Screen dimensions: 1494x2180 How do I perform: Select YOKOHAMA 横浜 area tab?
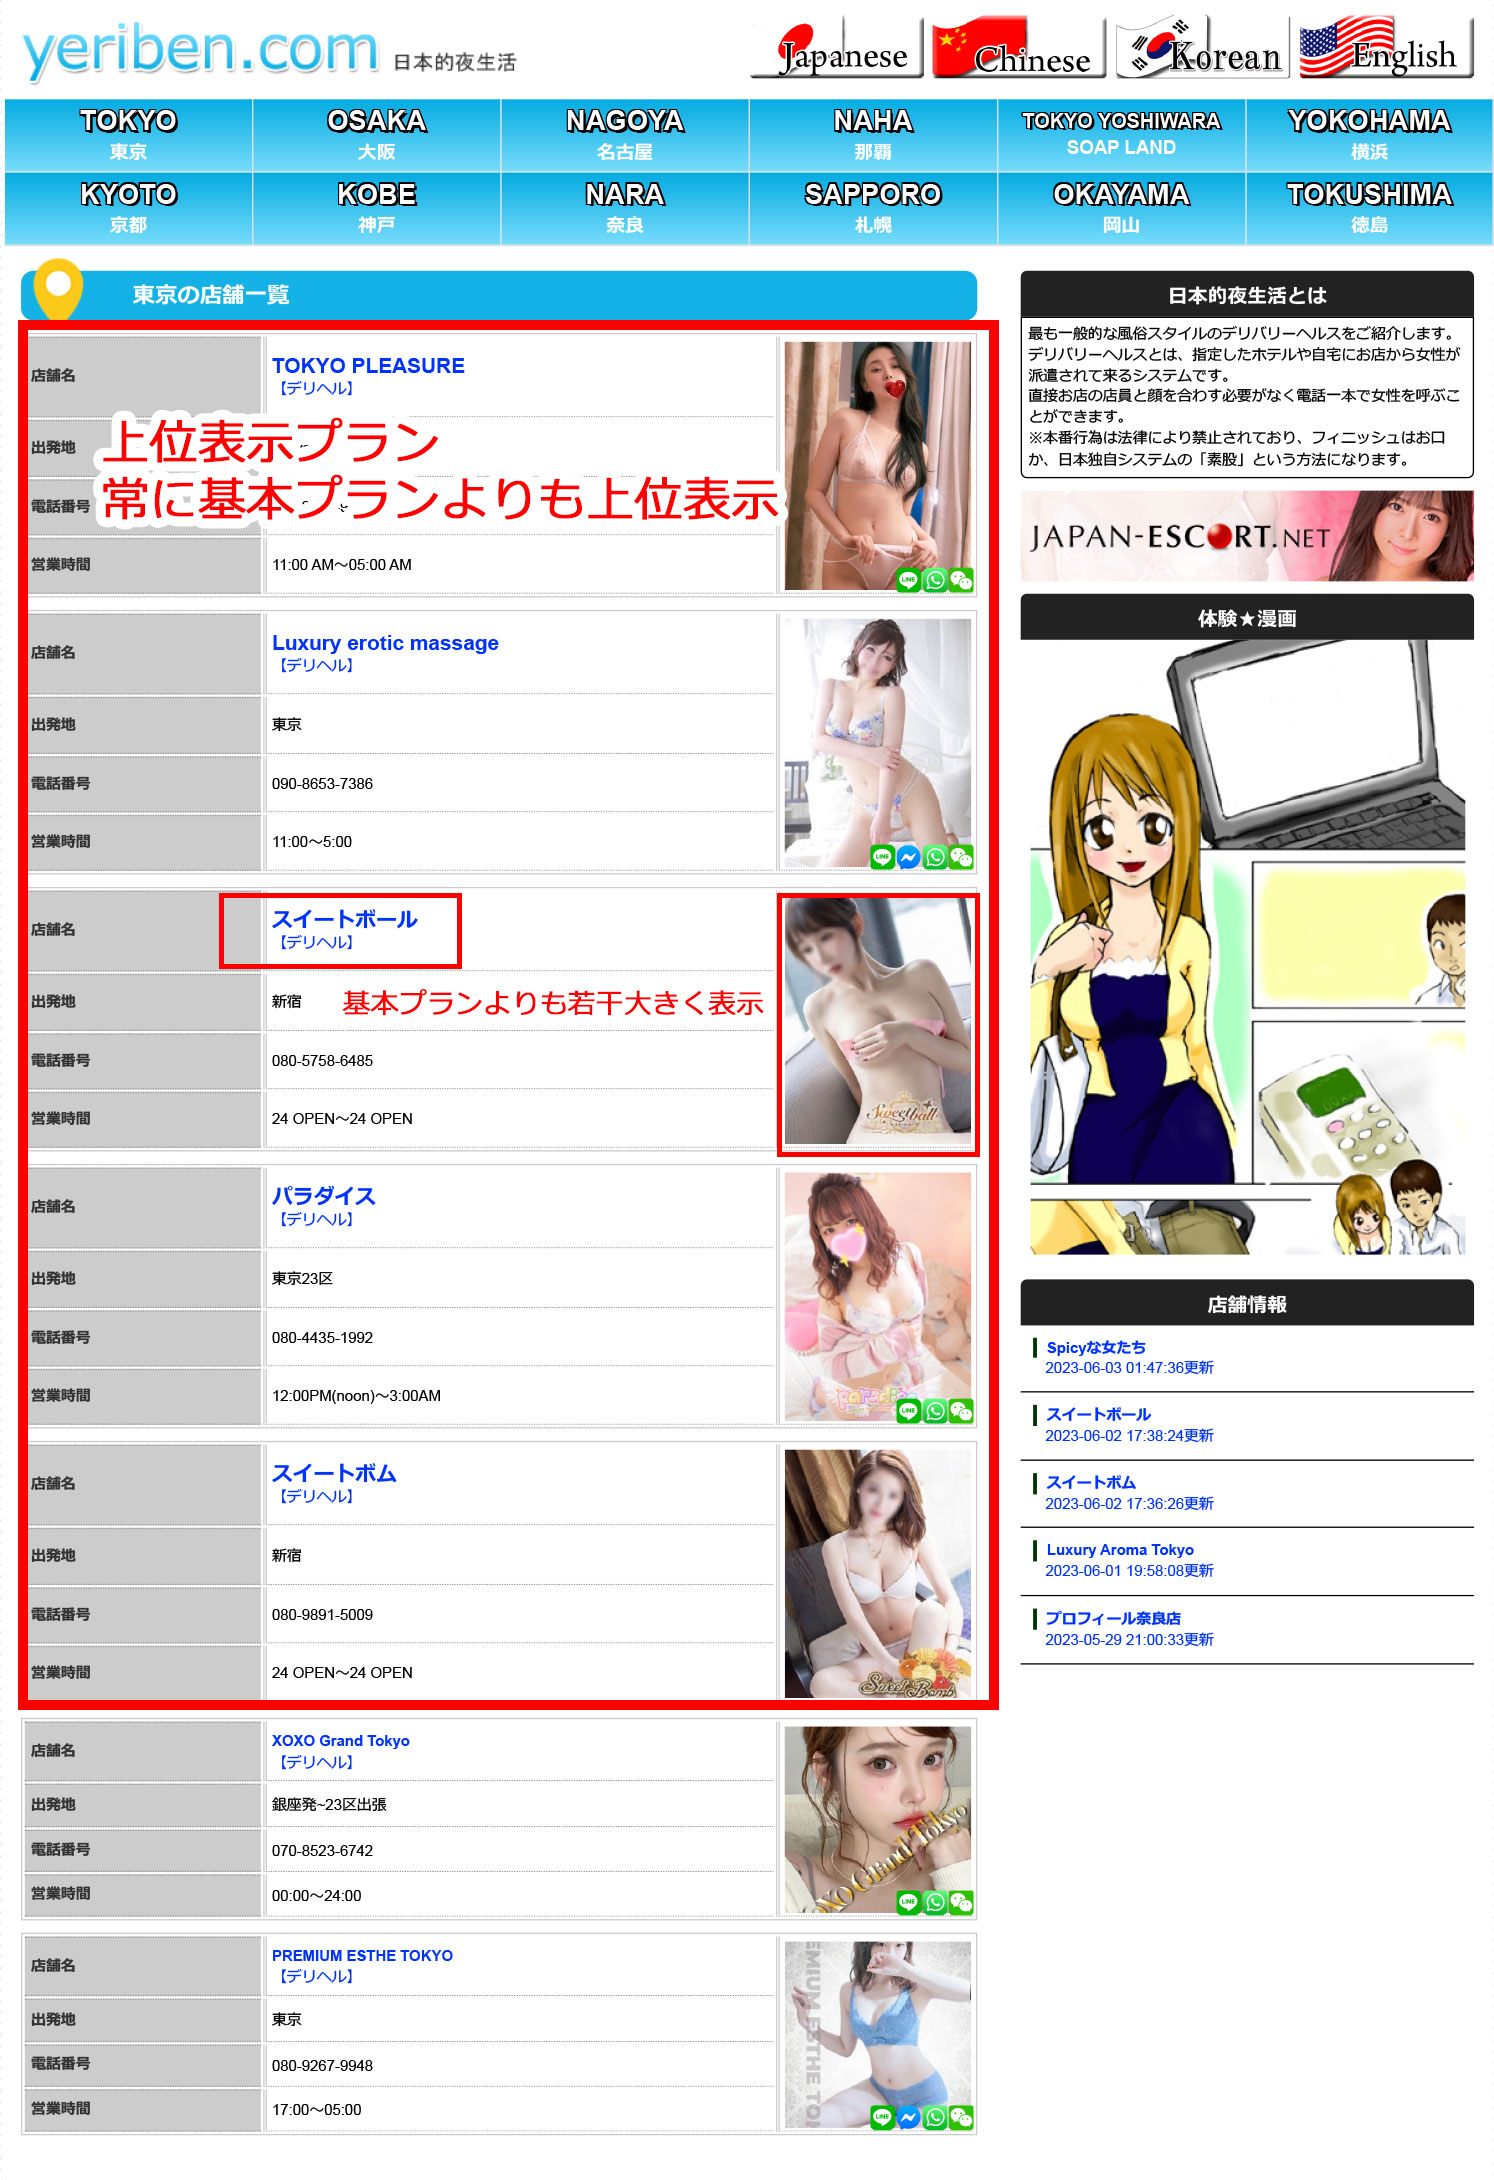[x=1369, y=135]
